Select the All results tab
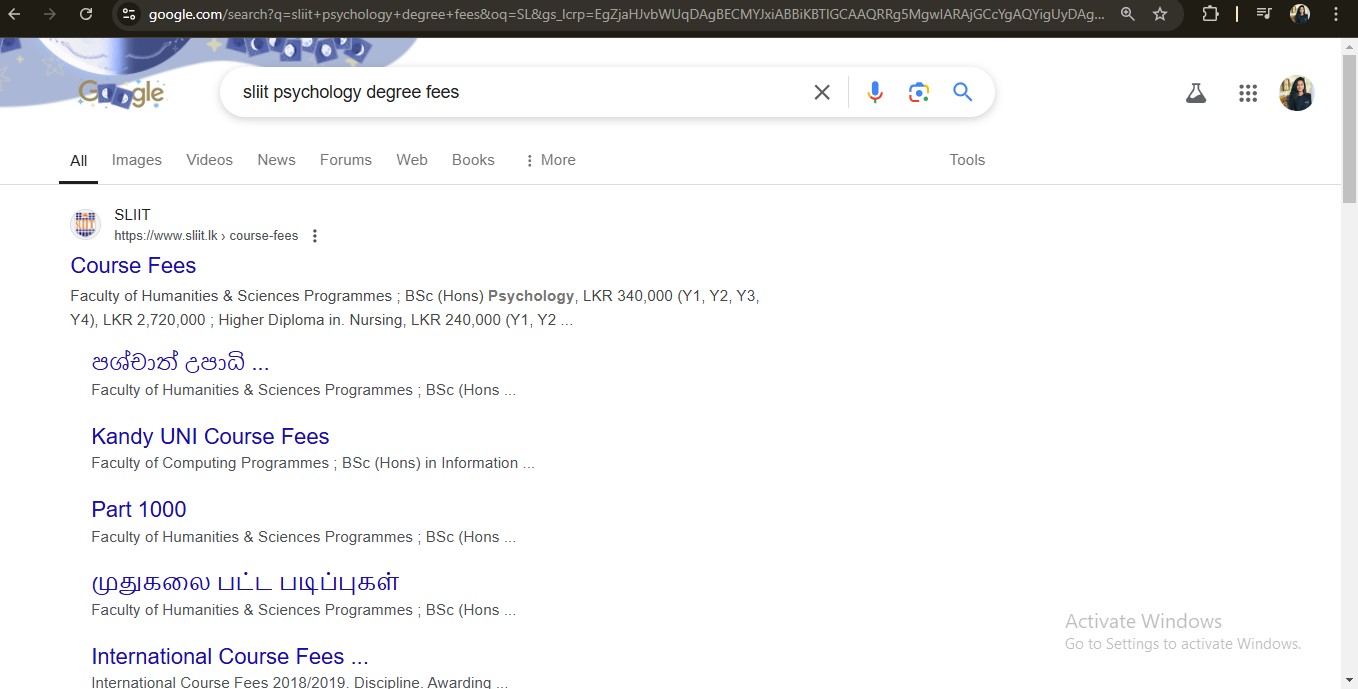The image size is (1358, 689). (79, 160)
